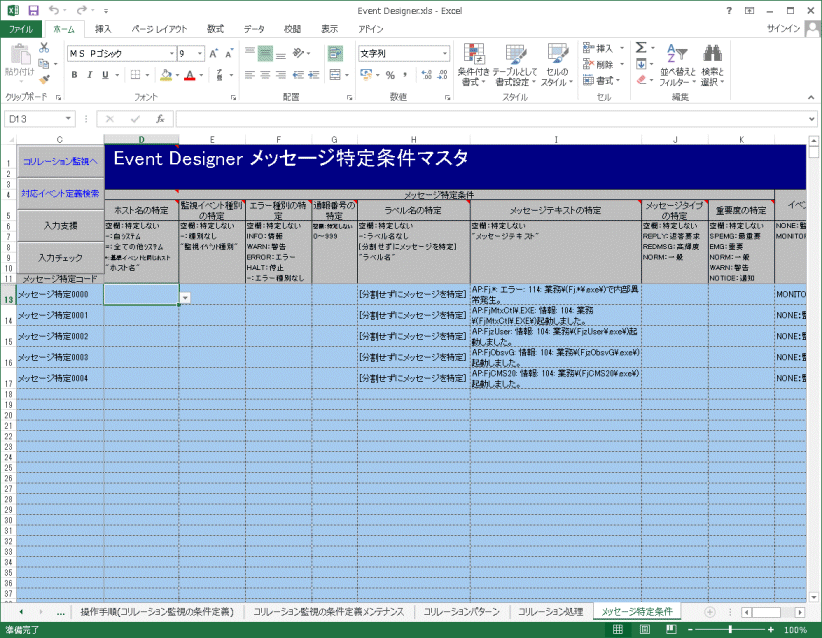Click the AutoSum sigma icon
Viewport: 822px width, 638px height.
coord(641,48)
